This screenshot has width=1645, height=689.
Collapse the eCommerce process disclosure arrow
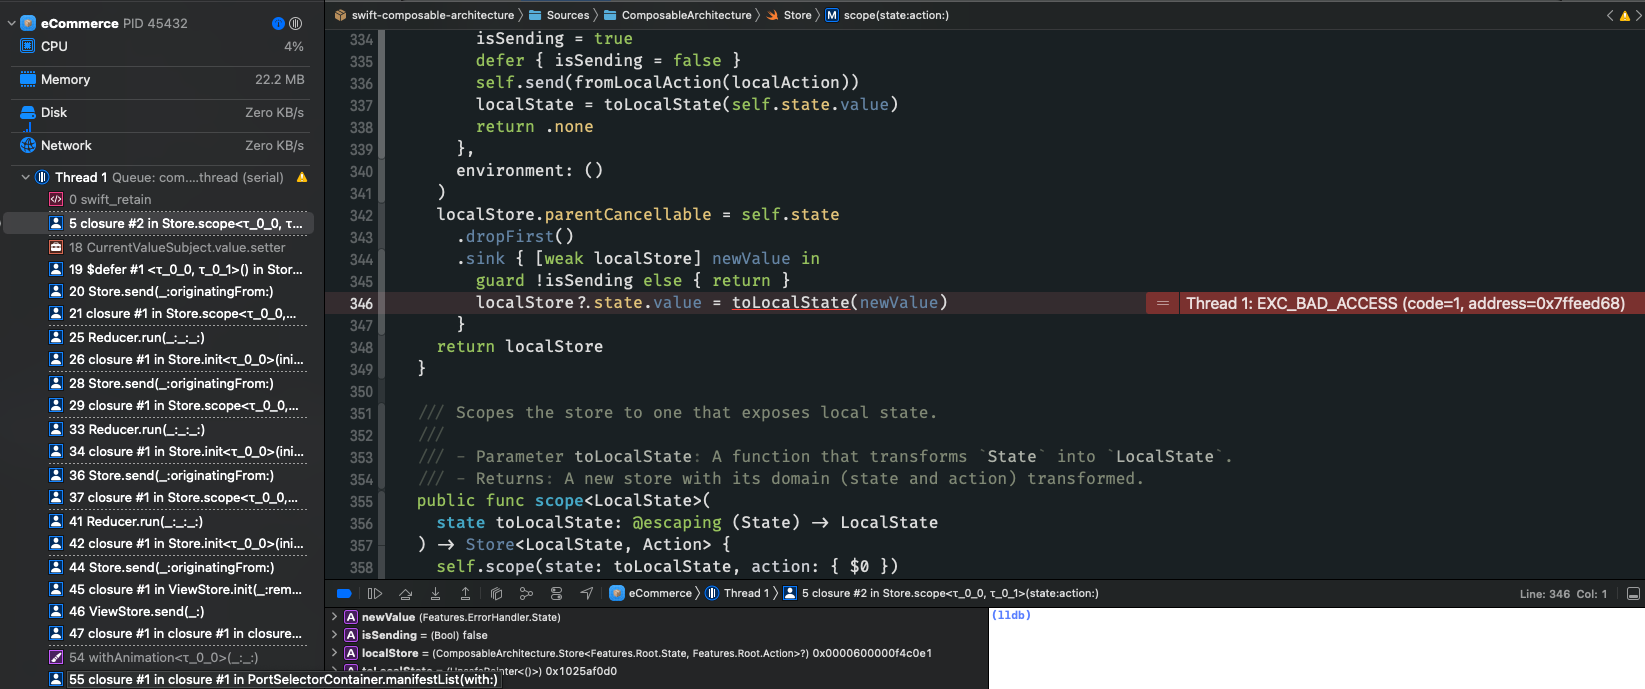(11, 23)
